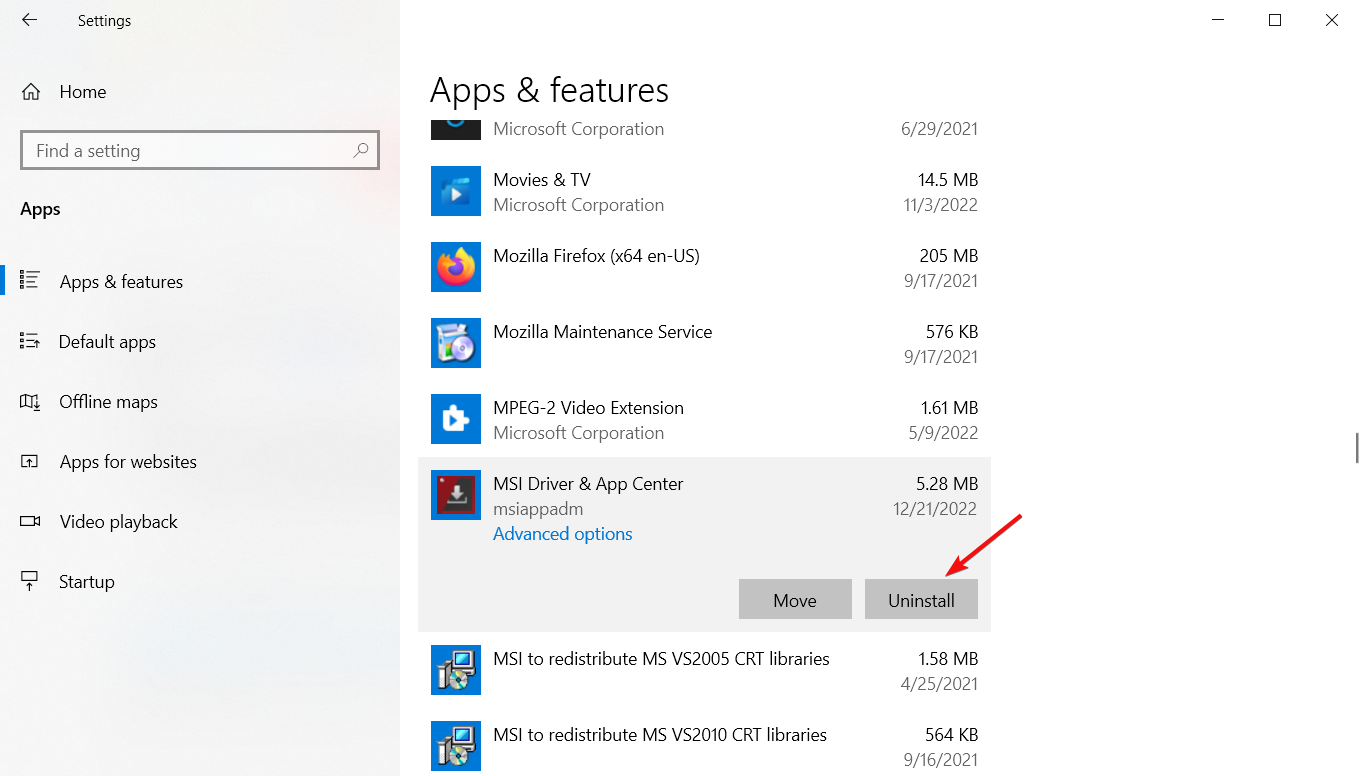This screenshot has width=1361, height=776.
Task: Click the vertical scrollbar thumb
Action: [1356, 447]
